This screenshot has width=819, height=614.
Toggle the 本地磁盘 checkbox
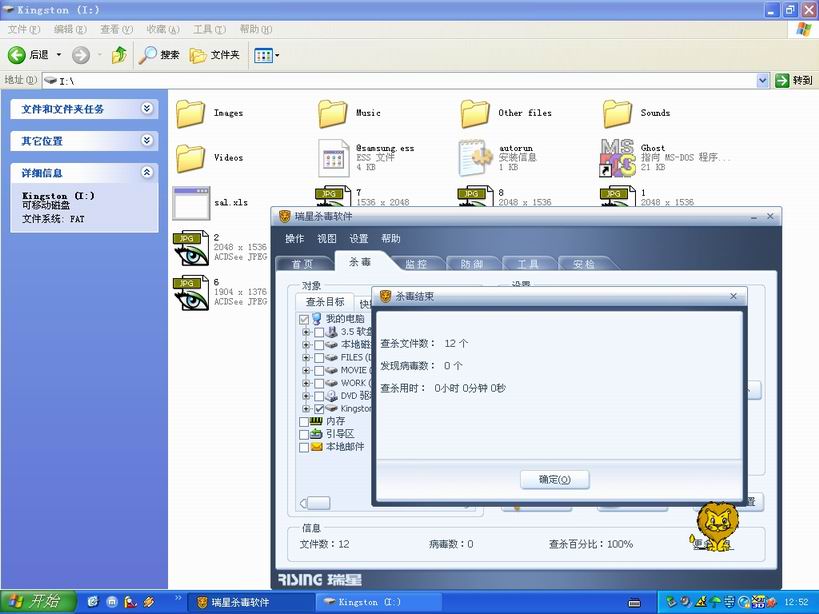[x=319, y=345]
